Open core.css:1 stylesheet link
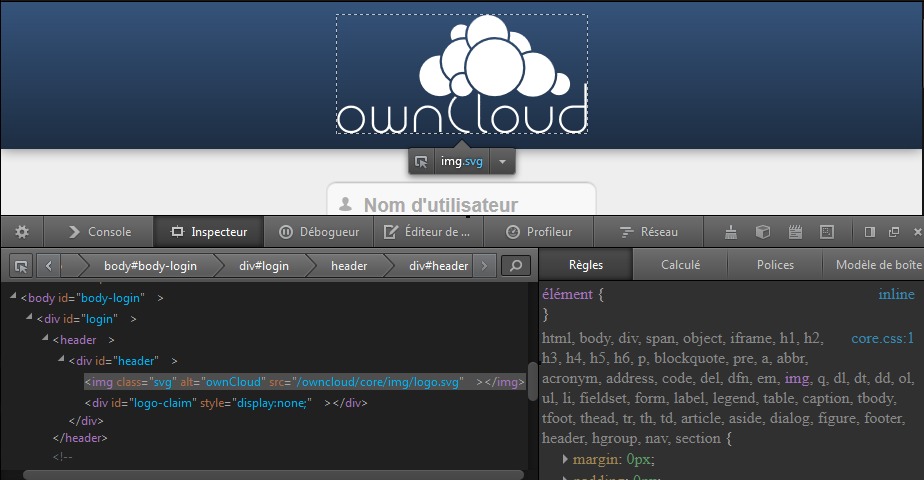The width and height of the screenshot is (924, 480). coord(882,338)
